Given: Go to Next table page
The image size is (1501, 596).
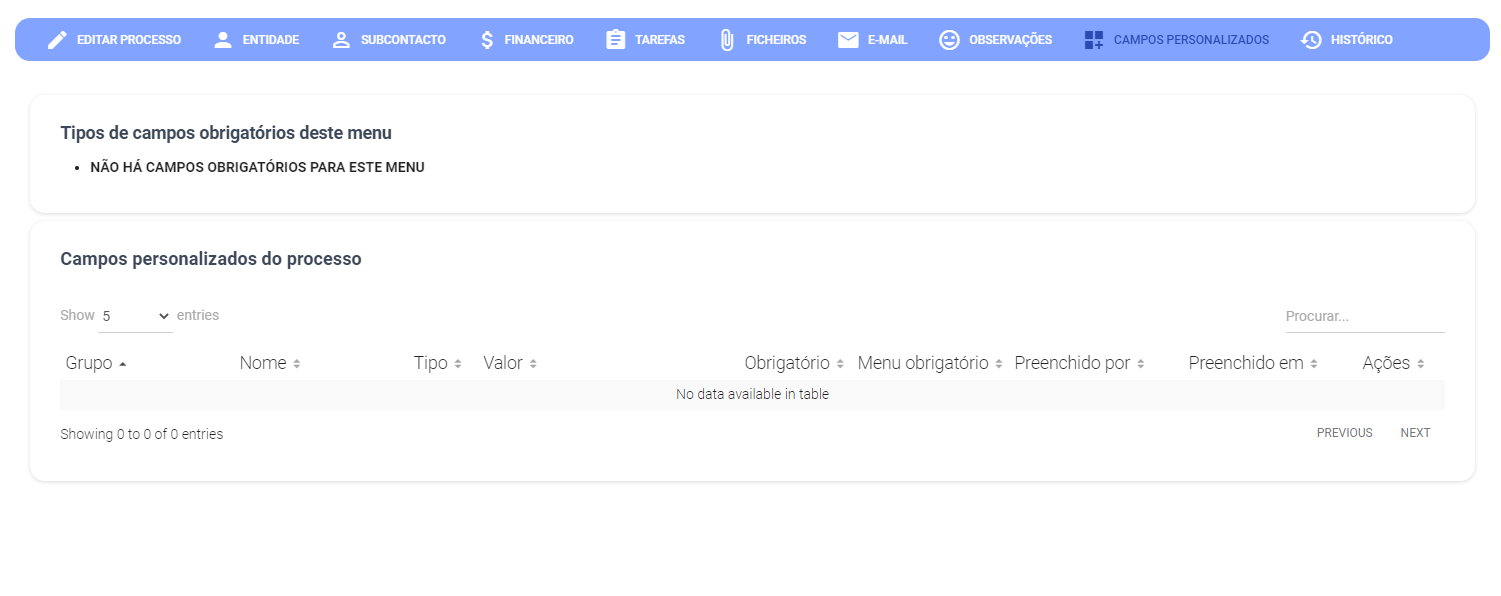Looking at the screenshot, I should pos(1415,433).
